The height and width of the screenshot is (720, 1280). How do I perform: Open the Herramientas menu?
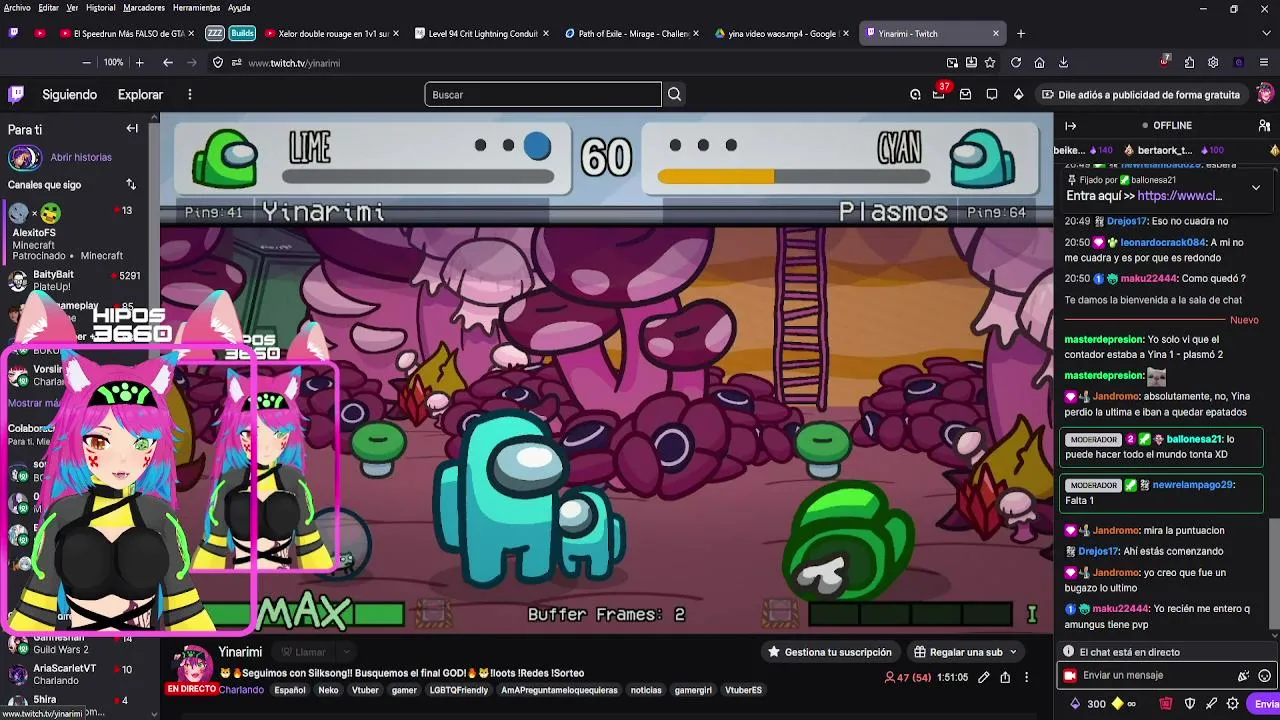pyautogui.click(x=196, y=8)
